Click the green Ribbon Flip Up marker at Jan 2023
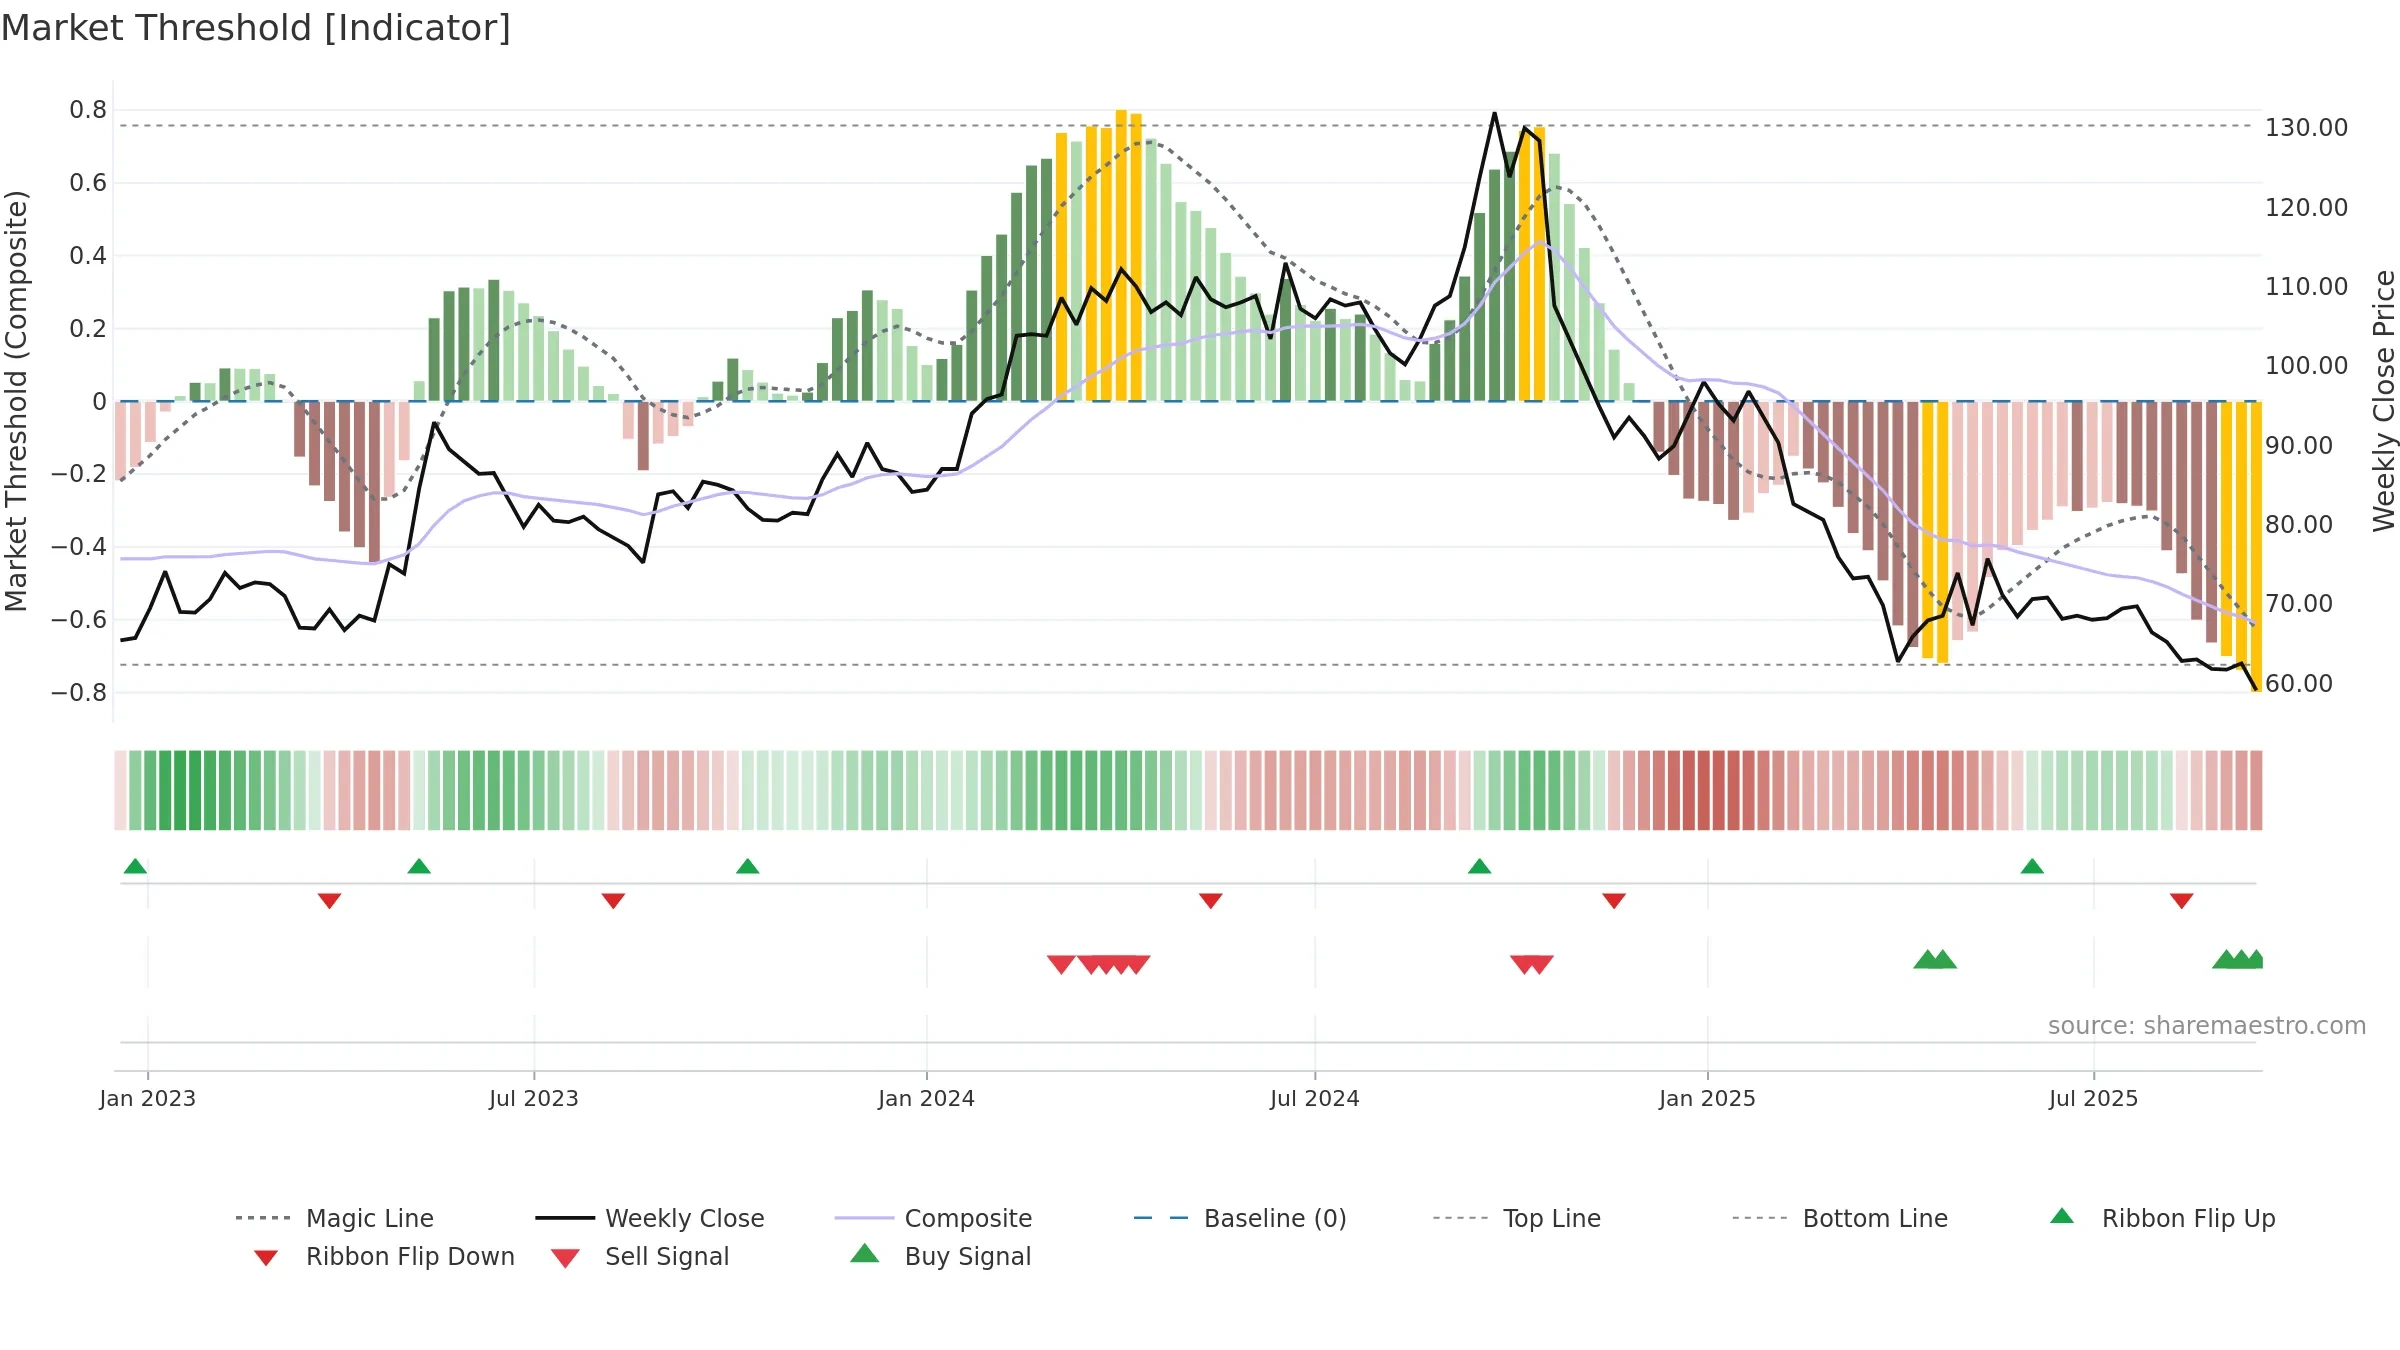Screen dimensions: 2400x1350 135,866
